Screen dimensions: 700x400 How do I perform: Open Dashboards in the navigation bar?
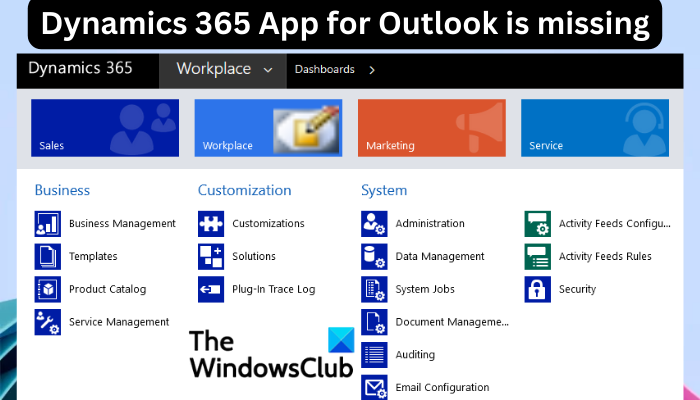click(325, 70)
